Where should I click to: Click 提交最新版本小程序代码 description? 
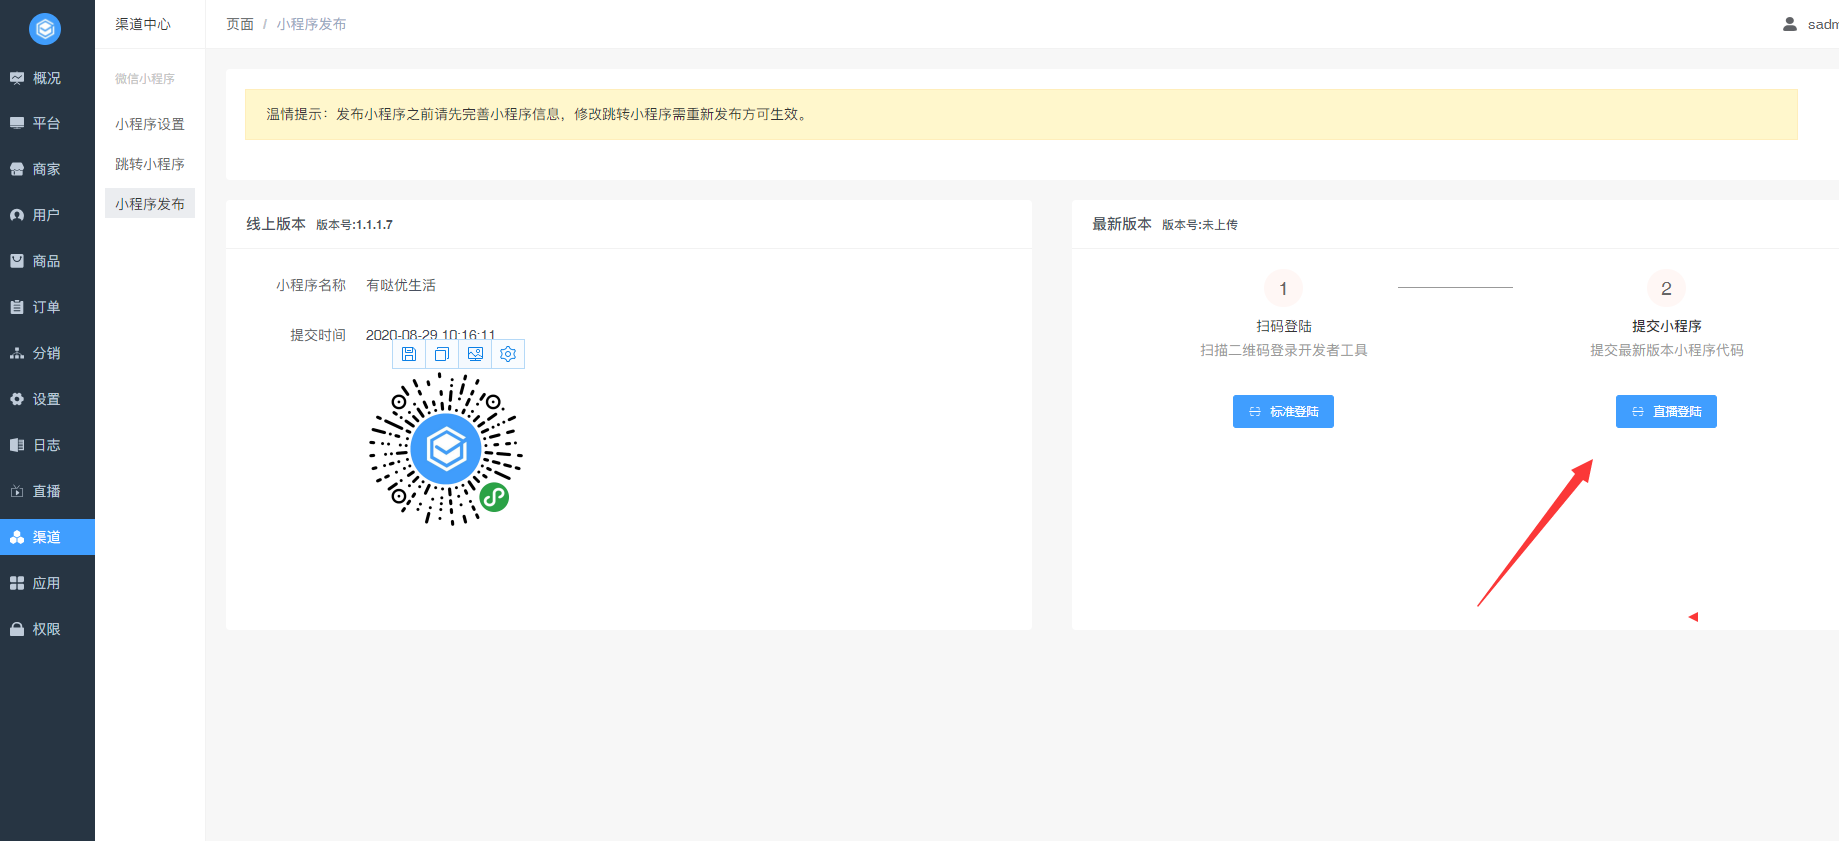(1667, 350)
